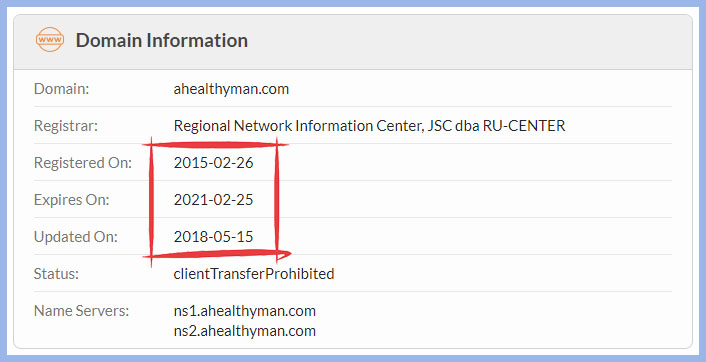Viewport: 706px width, 362px height.
Task: Click the ns2.ahealthyman.com name server
Action: click(x=244, y=331)
